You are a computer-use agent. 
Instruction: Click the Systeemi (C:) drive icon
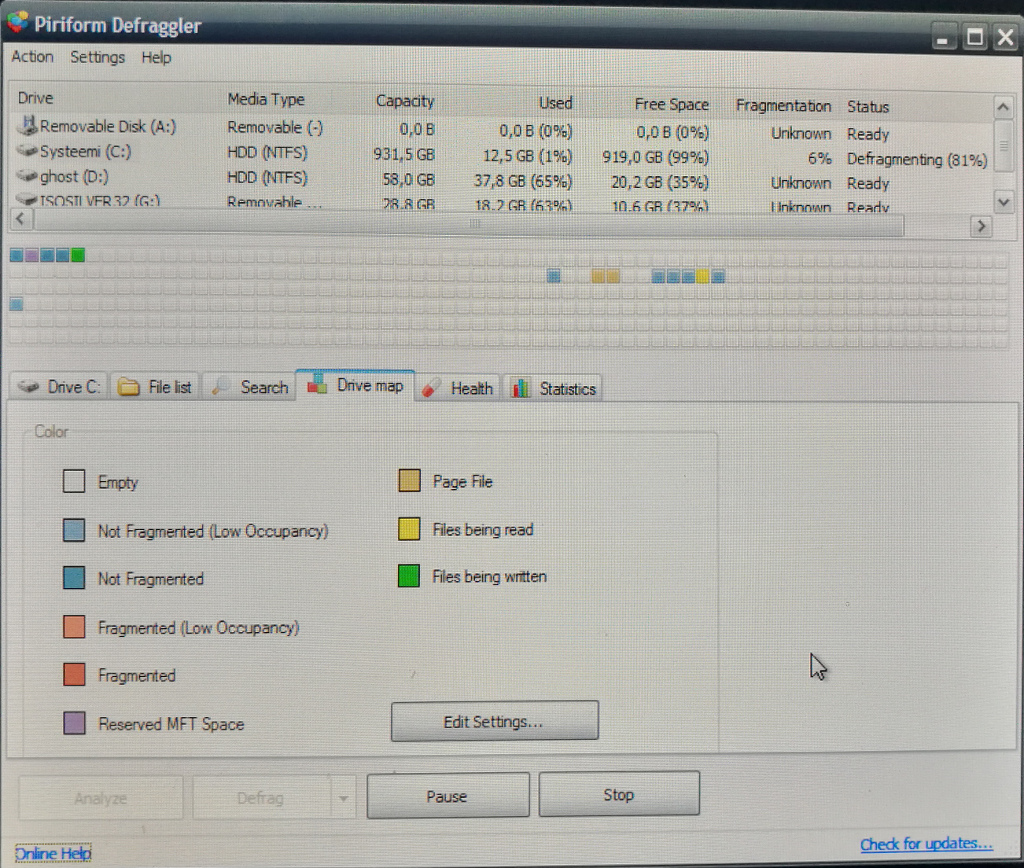pos(27,151)
